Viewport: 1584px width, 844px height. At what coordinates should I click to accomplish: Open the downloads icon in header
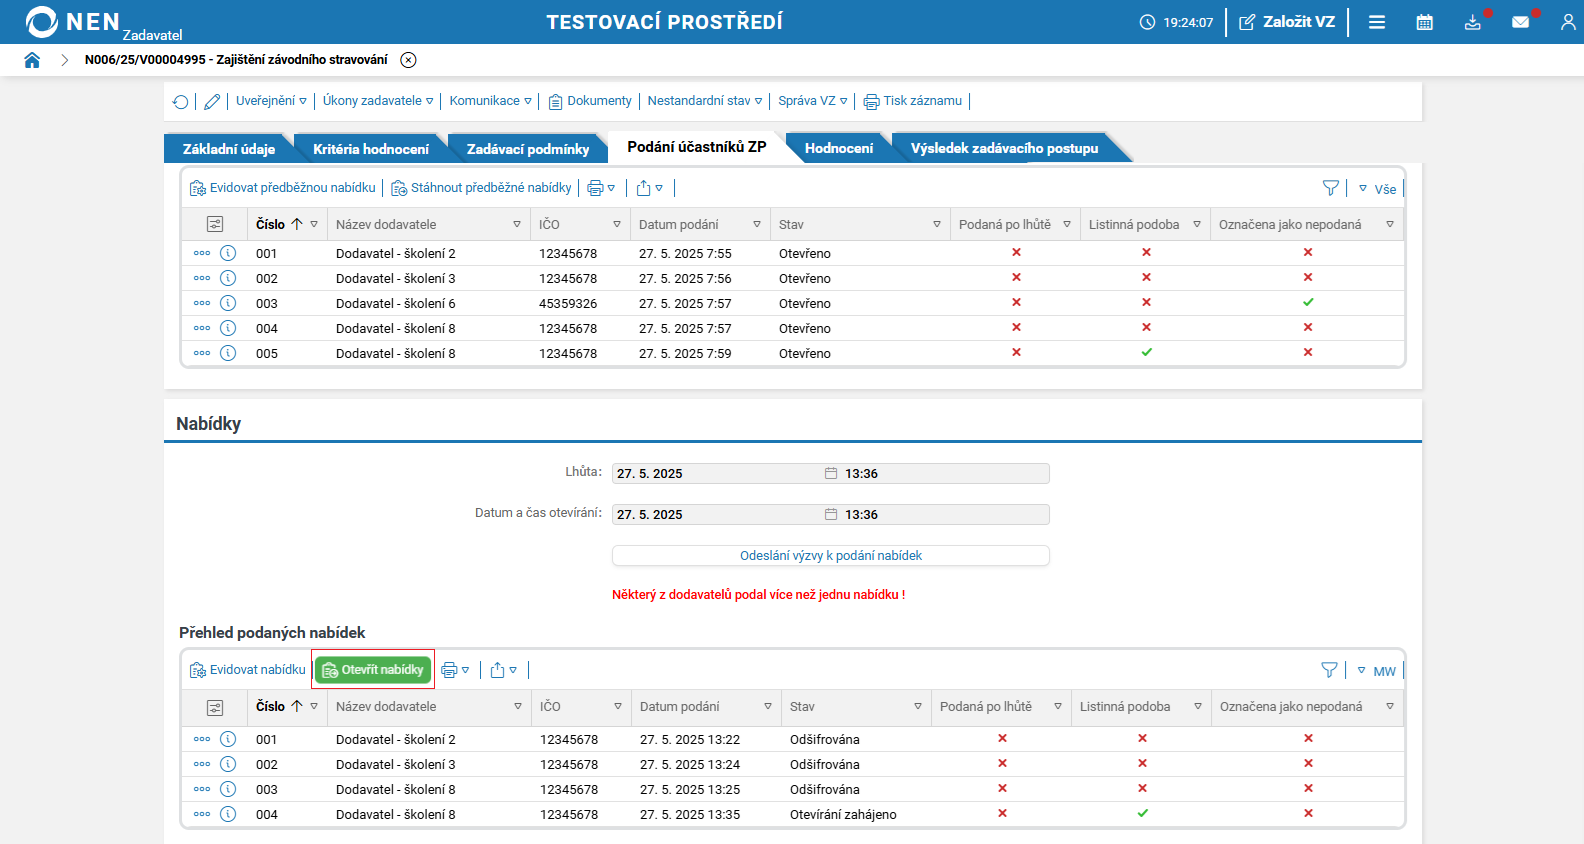click(1472, 22)
